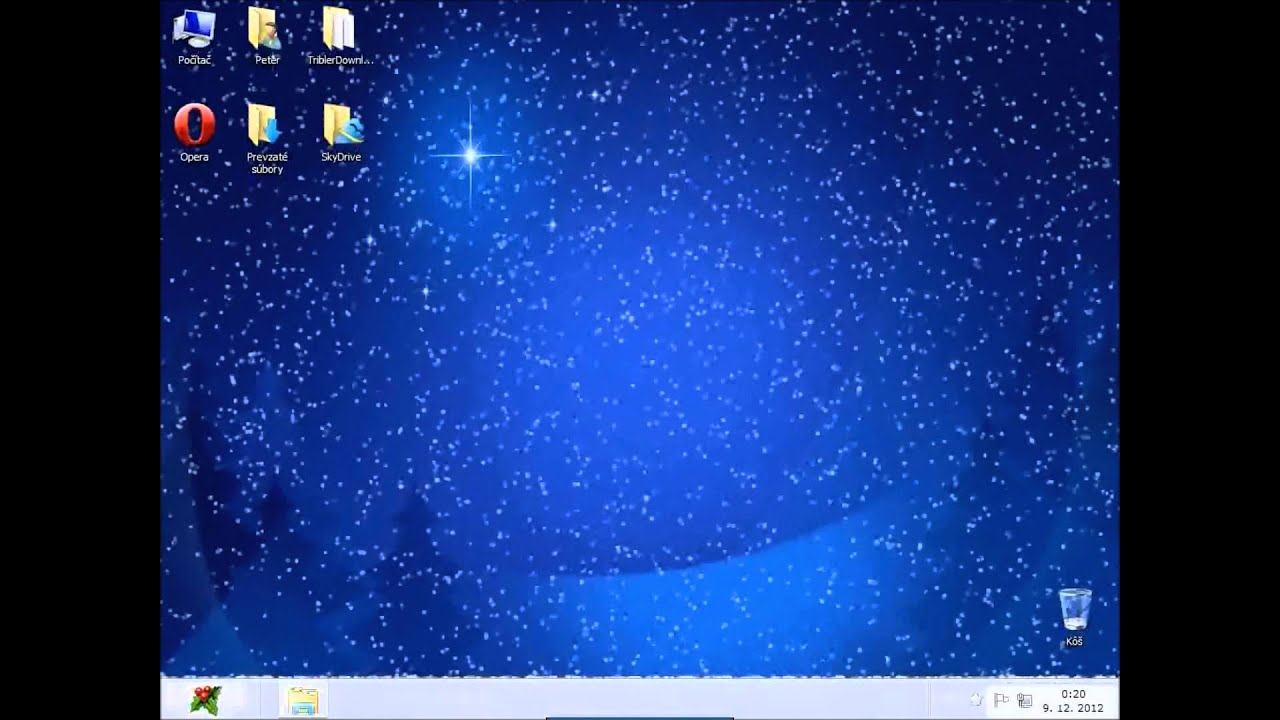1280x720 pixels.
Task: Show hidden tray icons star button
Action: (x=976, y=700)
